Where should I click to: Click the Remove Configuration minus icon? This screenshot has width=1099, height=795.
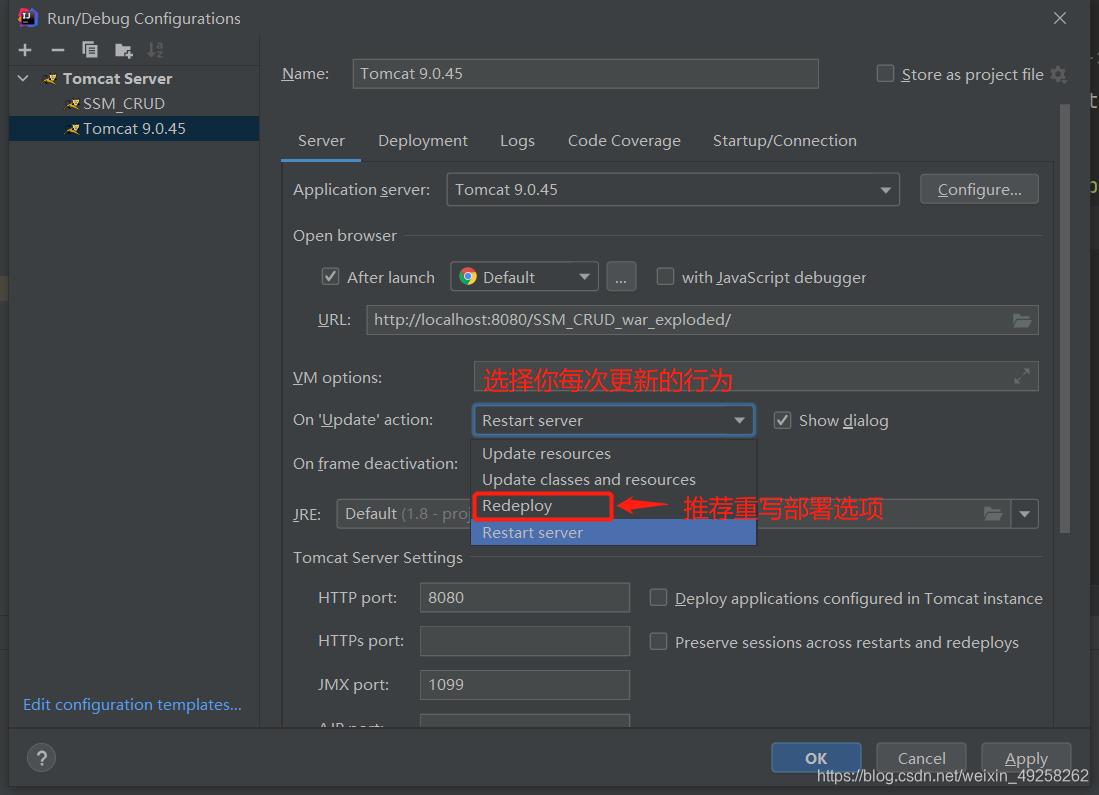coord(58,50)
